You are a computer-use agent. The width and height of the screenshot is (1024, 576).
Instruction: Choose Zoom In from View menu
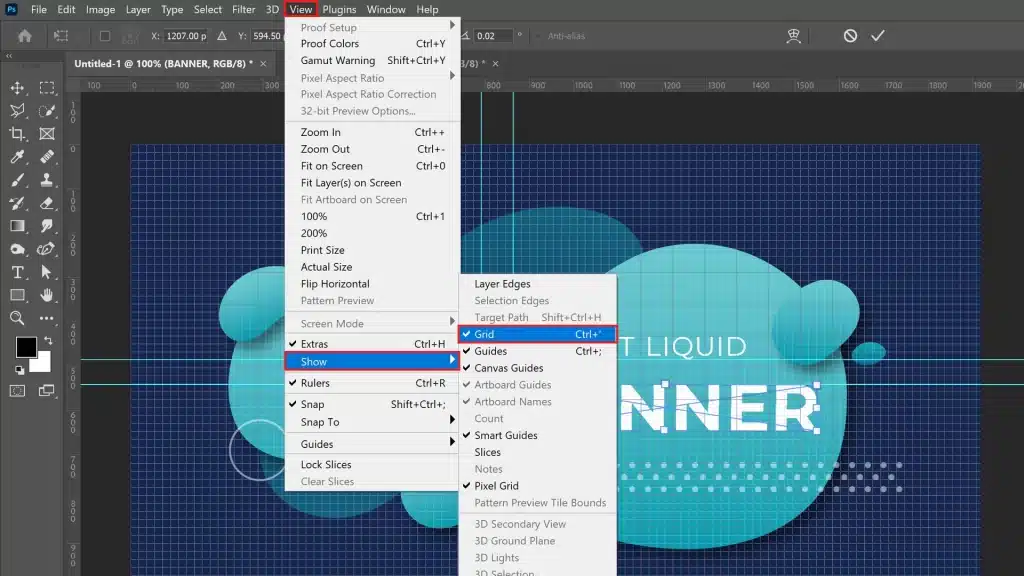point(372,133)
